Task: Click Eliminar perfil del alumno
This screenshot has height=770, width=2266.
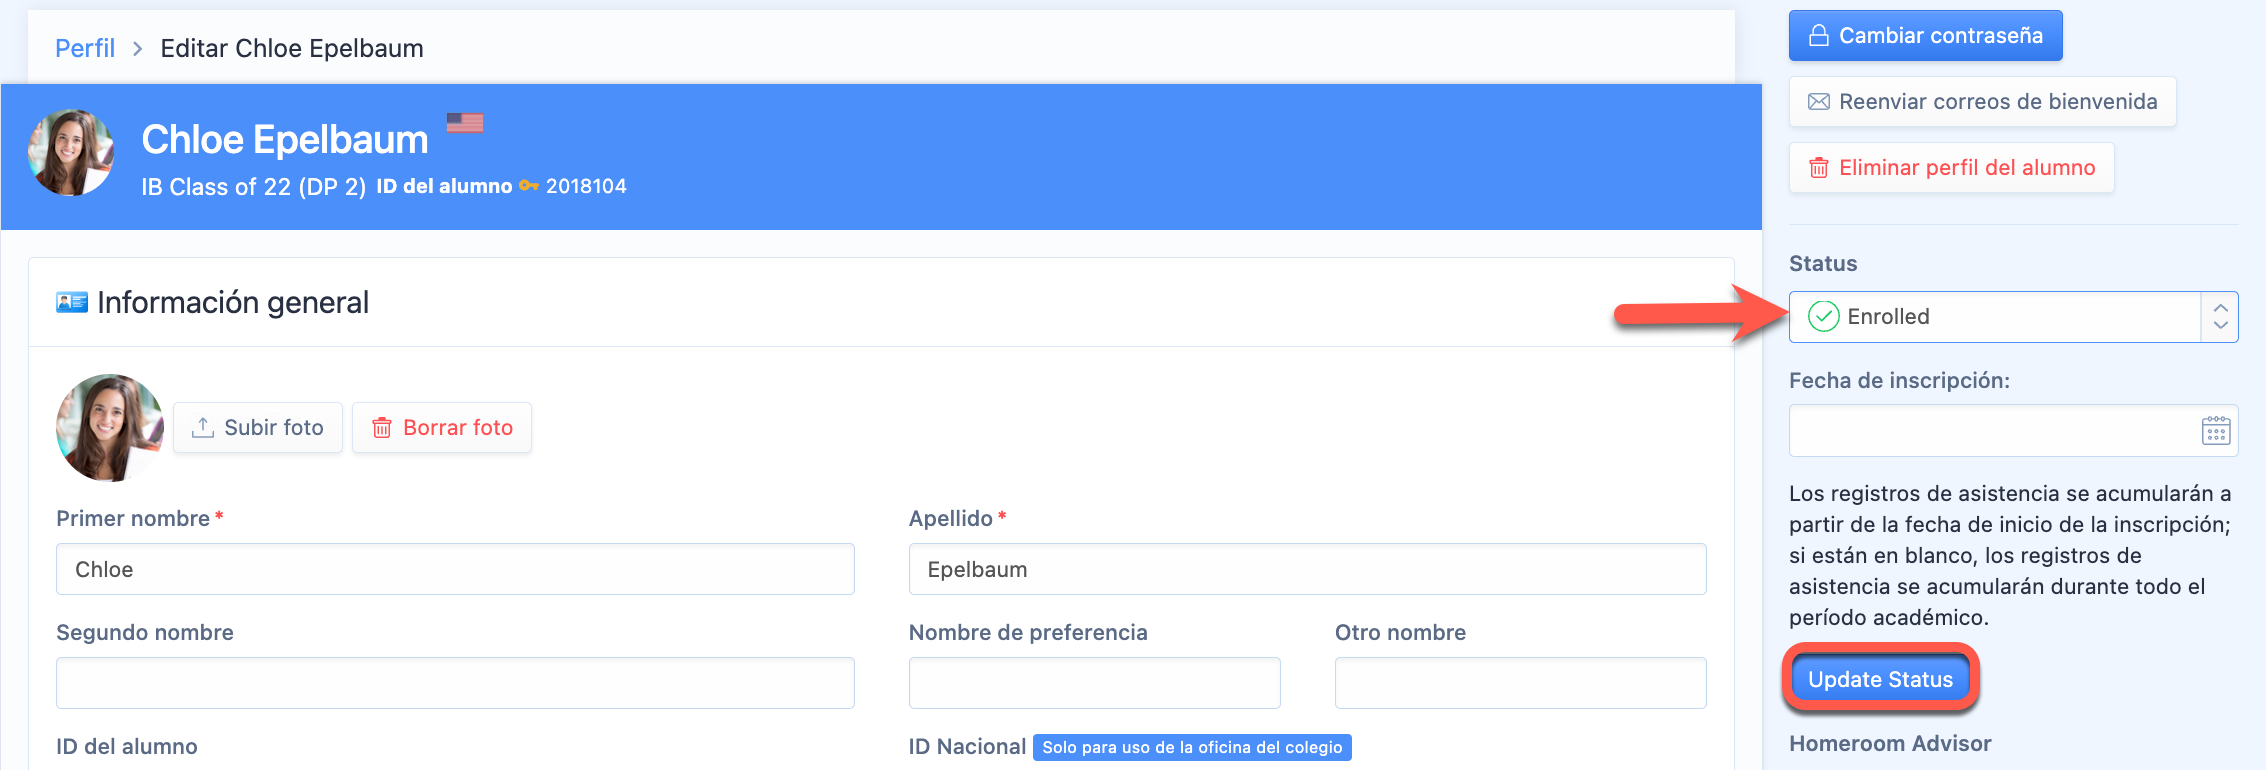Action: (1951, 168)
